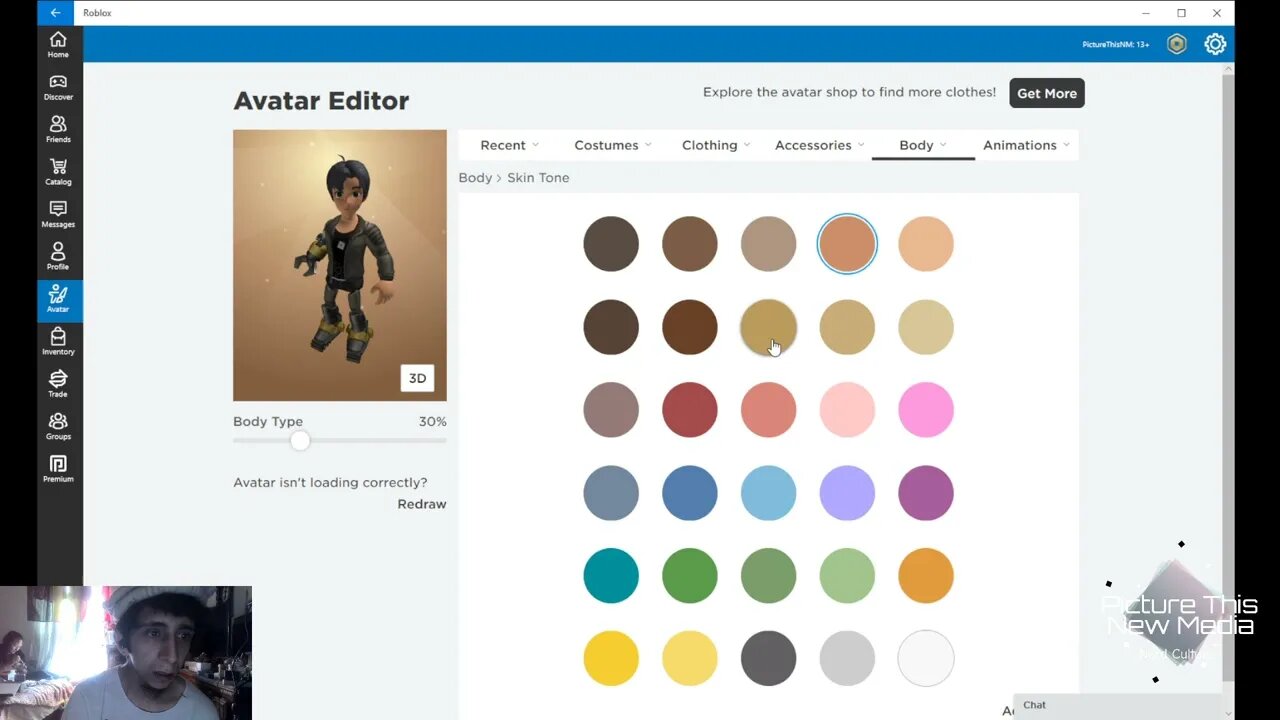Open the Robux hexagon icon
This screenshot has width=1280, height=720.
coord(1177,44)
